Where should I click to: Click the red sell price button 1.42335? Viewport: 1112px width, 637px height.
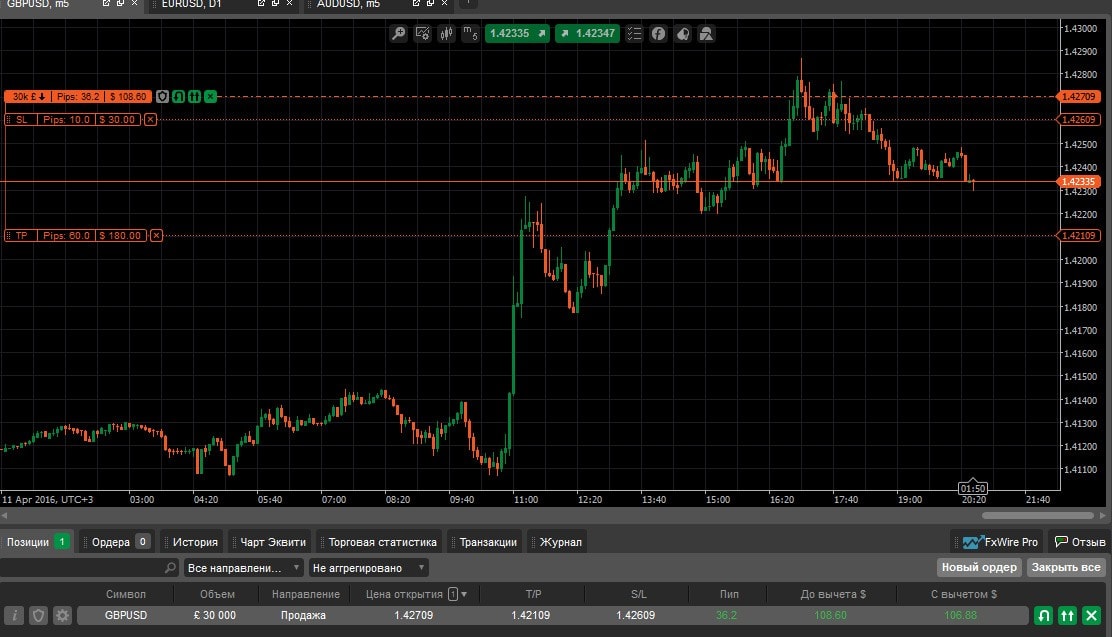coord(517,34)
